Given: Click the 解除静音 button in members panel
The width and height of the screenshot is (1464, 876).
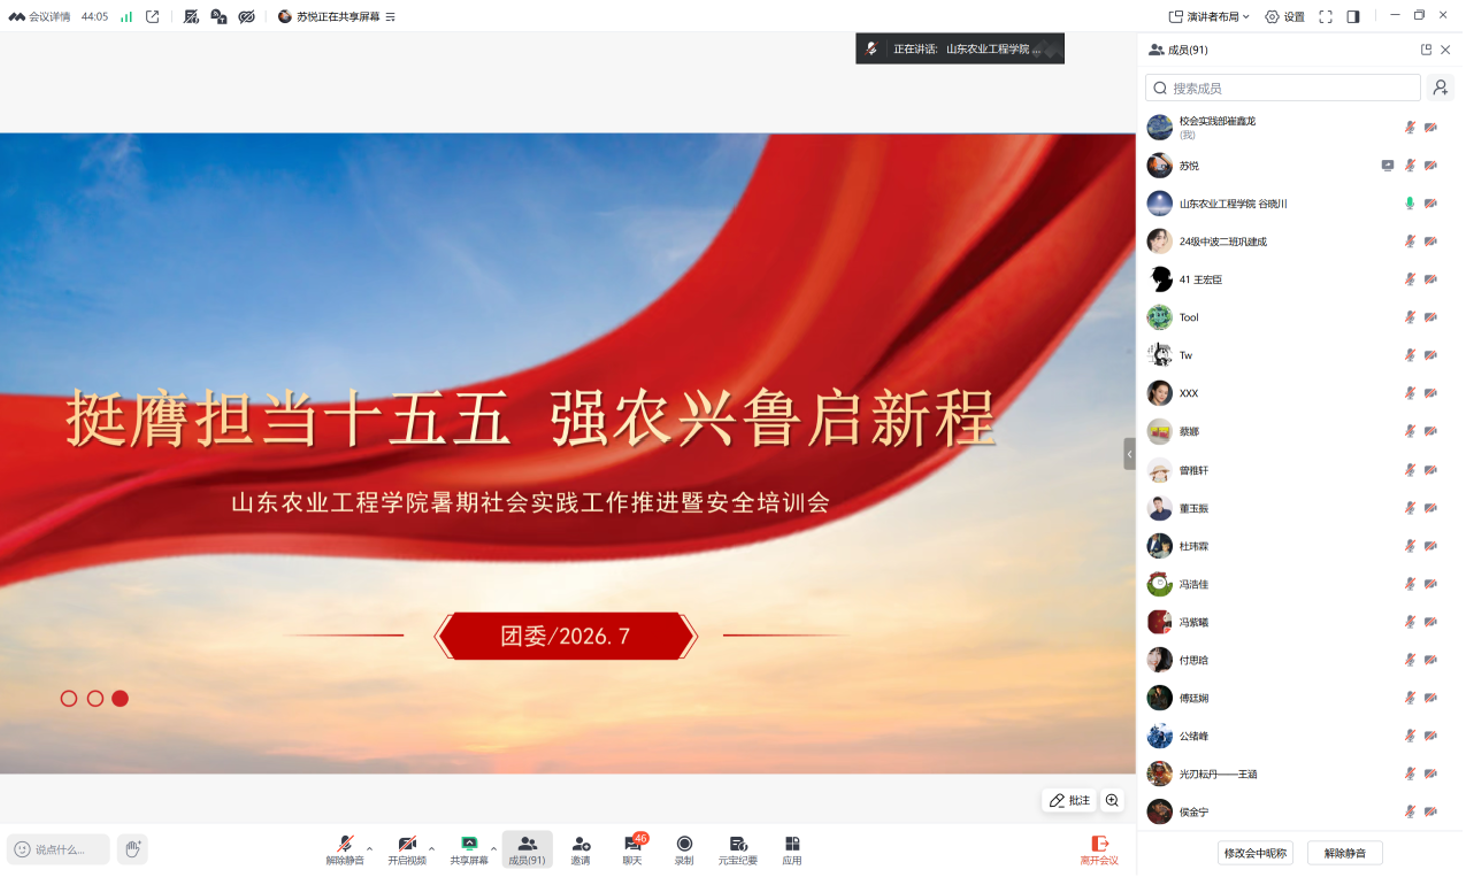Looking at the screenshot, I should click(x=1345, y=853).
